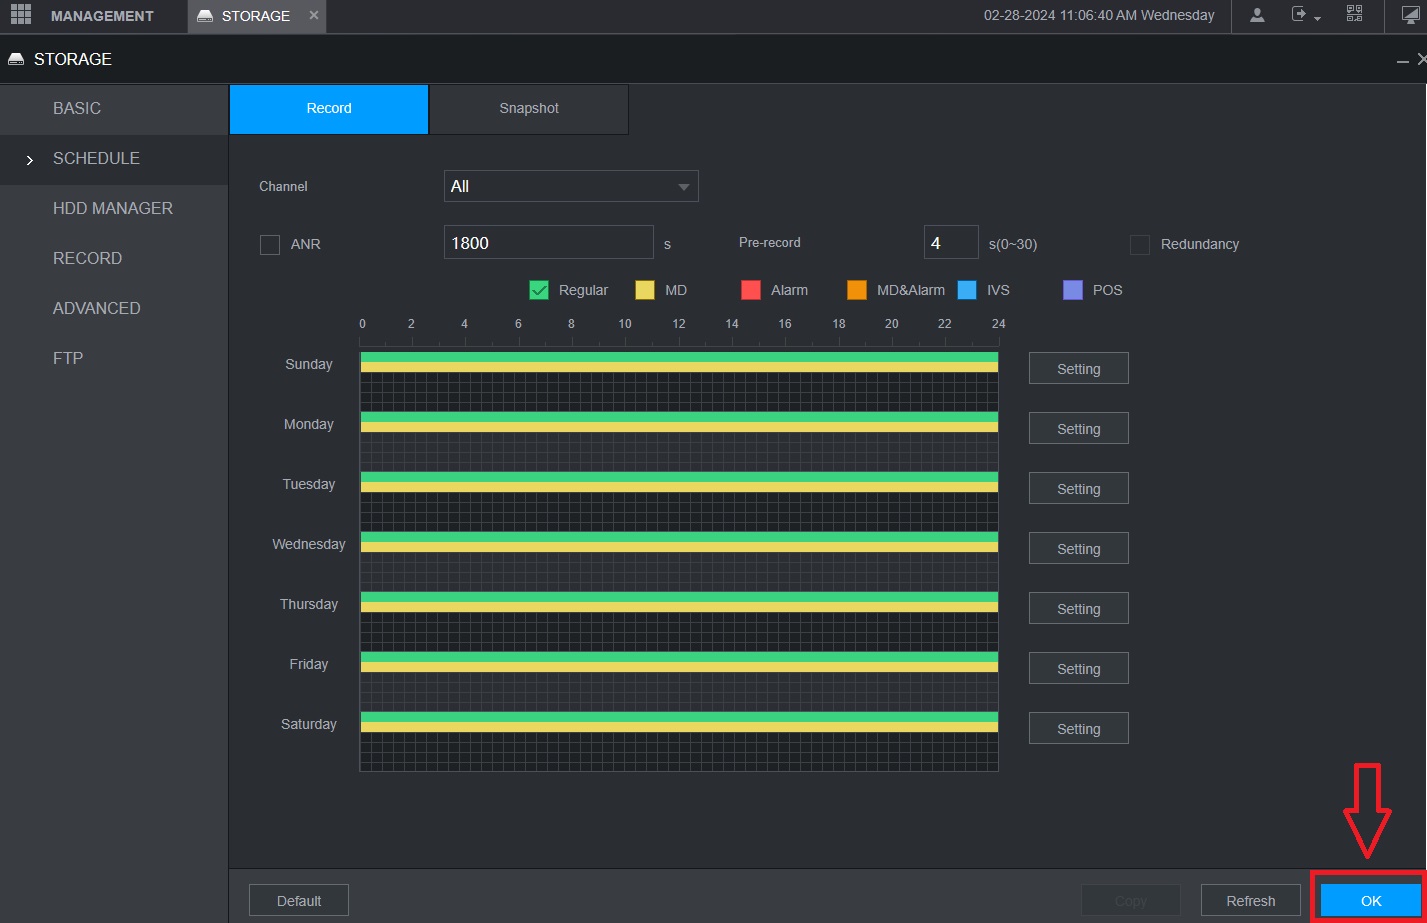
Task: Click Saturday's yellow MD schedule bar
Action: [679, 727]
